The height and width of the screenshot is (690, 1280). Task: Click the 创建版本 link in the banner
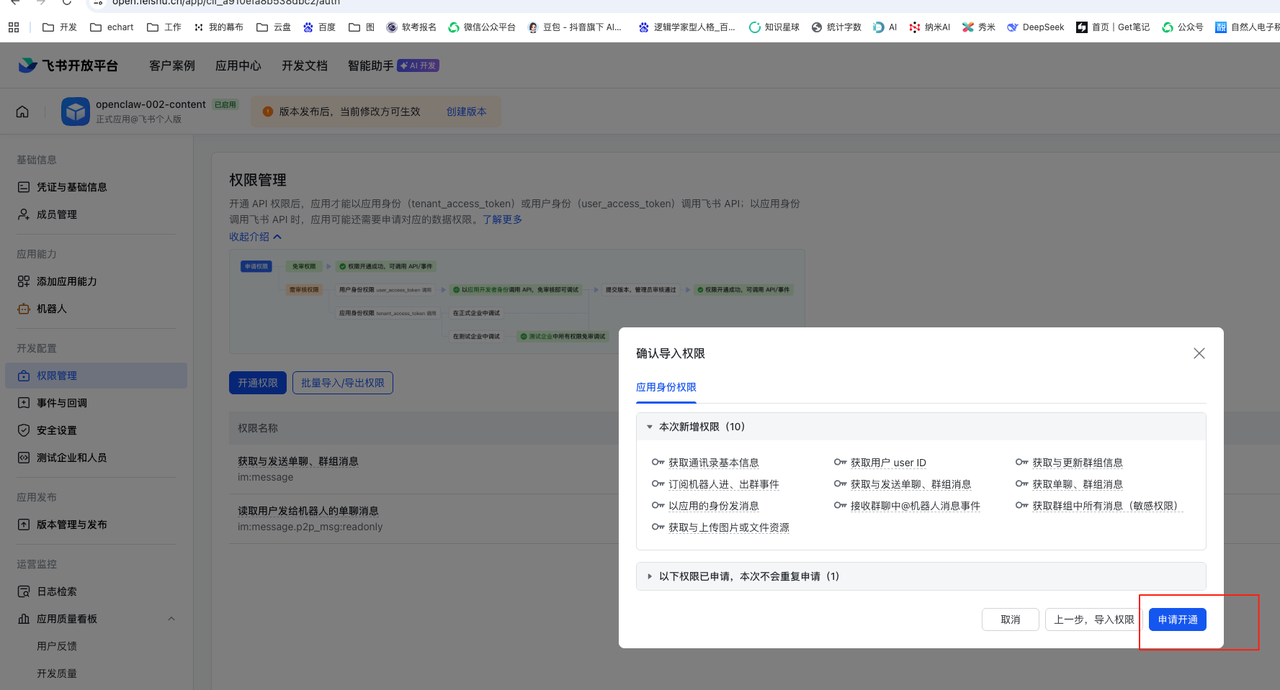(466, 112)
